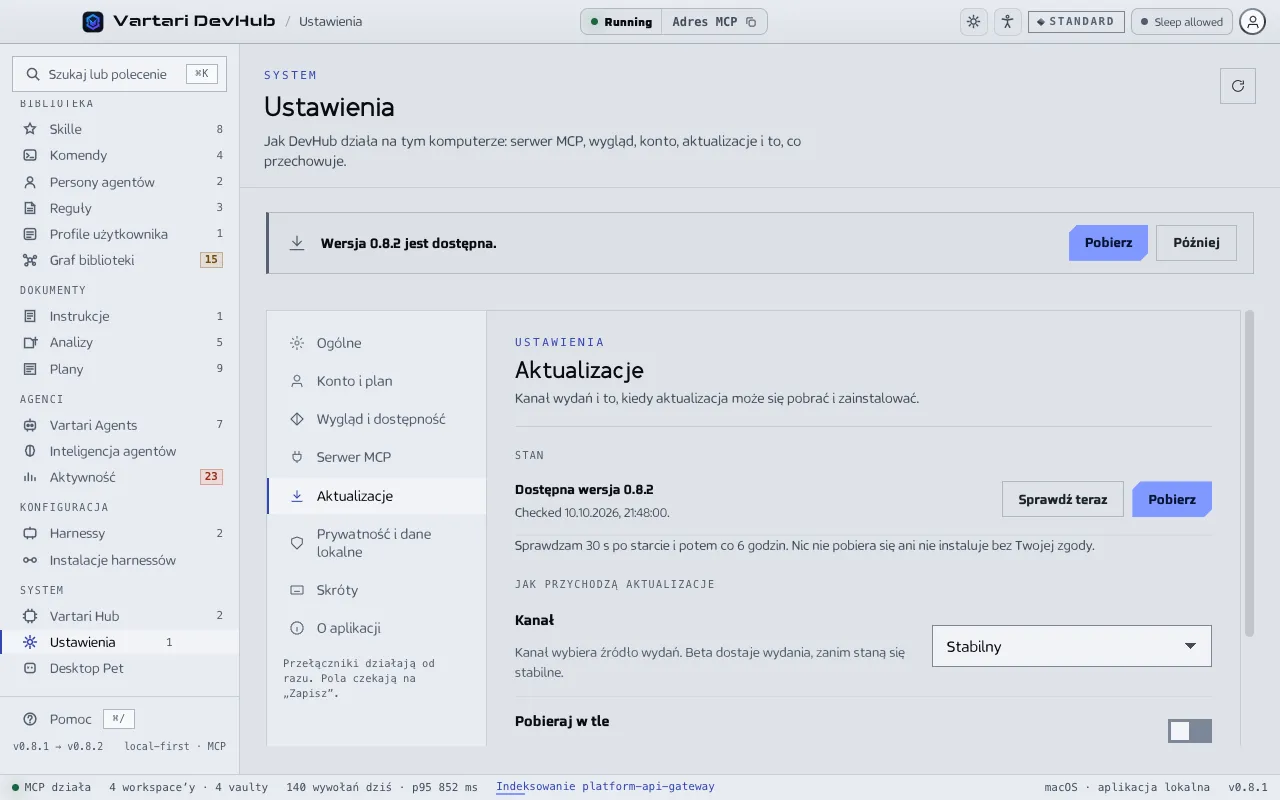
Task: Open the Kanał dropdown set to Stabilny
Action: coord(1072,646)
